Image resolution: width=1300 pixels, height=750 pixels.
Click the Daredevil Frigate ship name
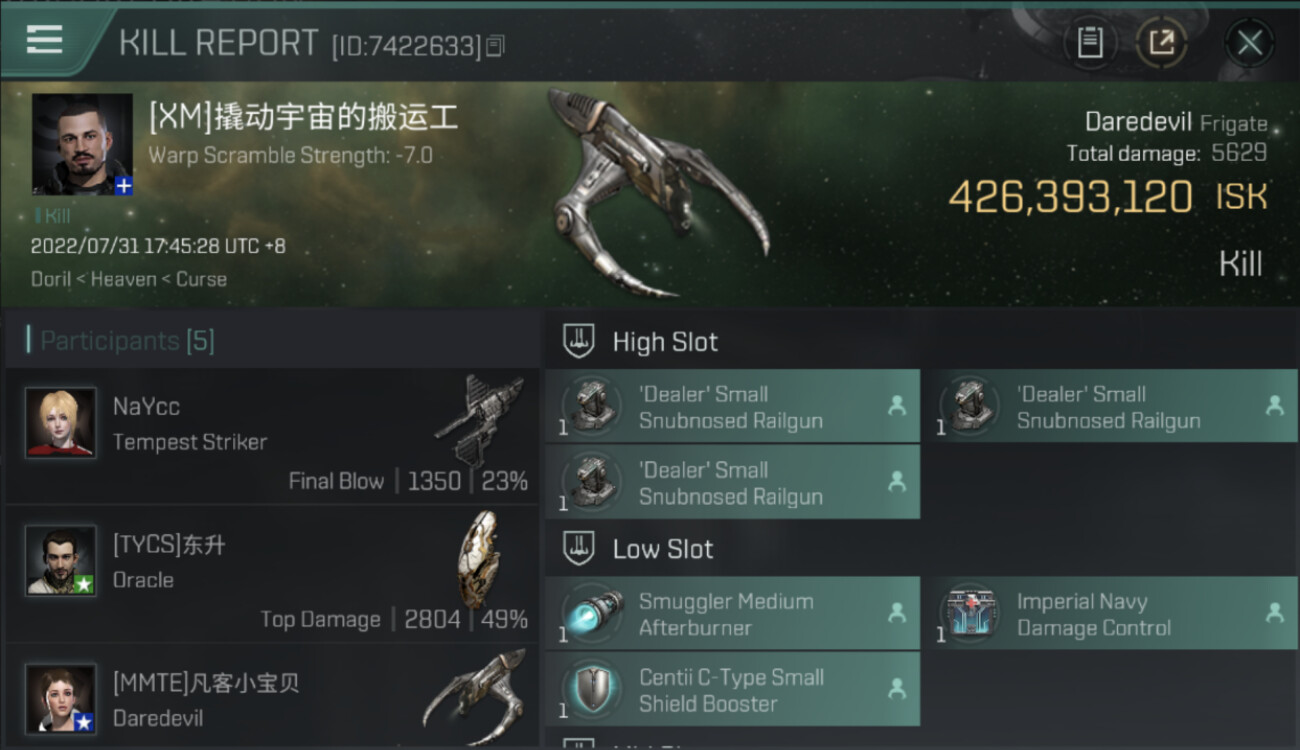(1176, 122)
